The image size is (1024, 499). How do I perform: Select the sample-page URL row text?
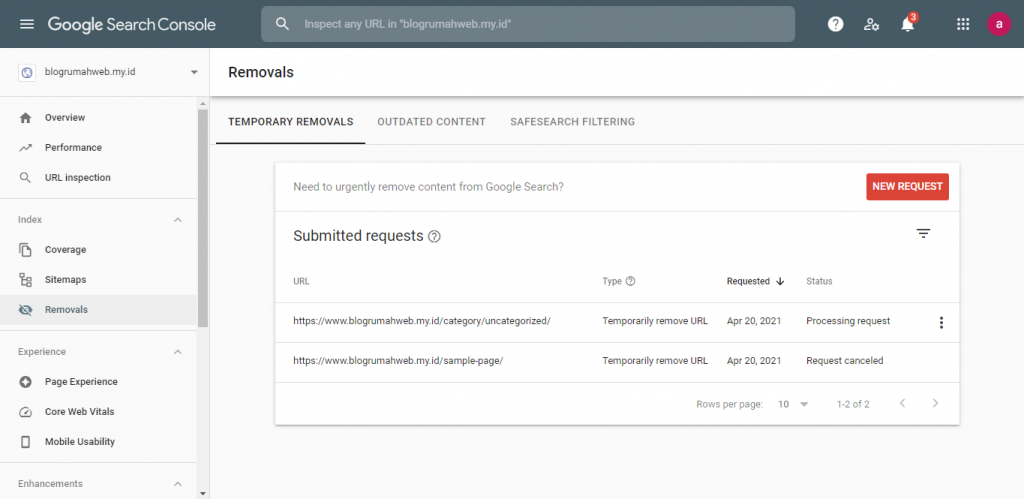pyautogui.click(x=398, y=361)
